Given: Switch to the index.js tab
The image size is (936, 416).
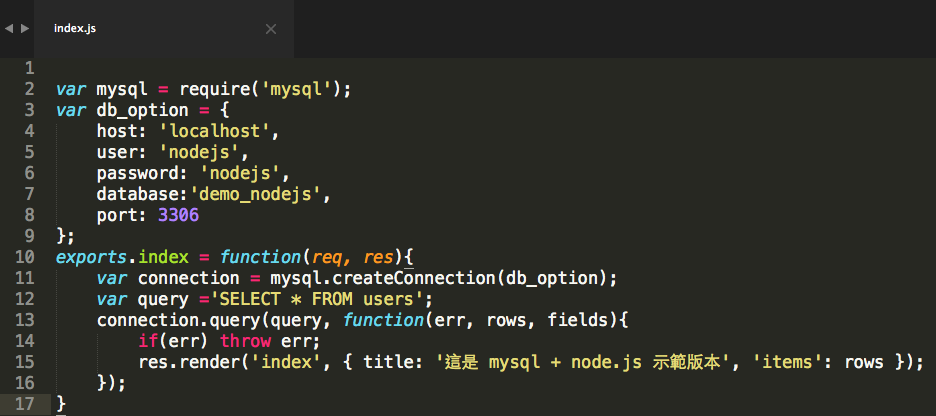Looking at the screenshot, I should 75,29.
